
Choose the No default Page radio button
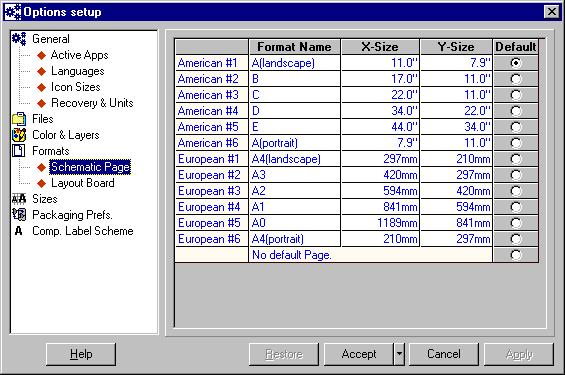[x=516, y=255]
